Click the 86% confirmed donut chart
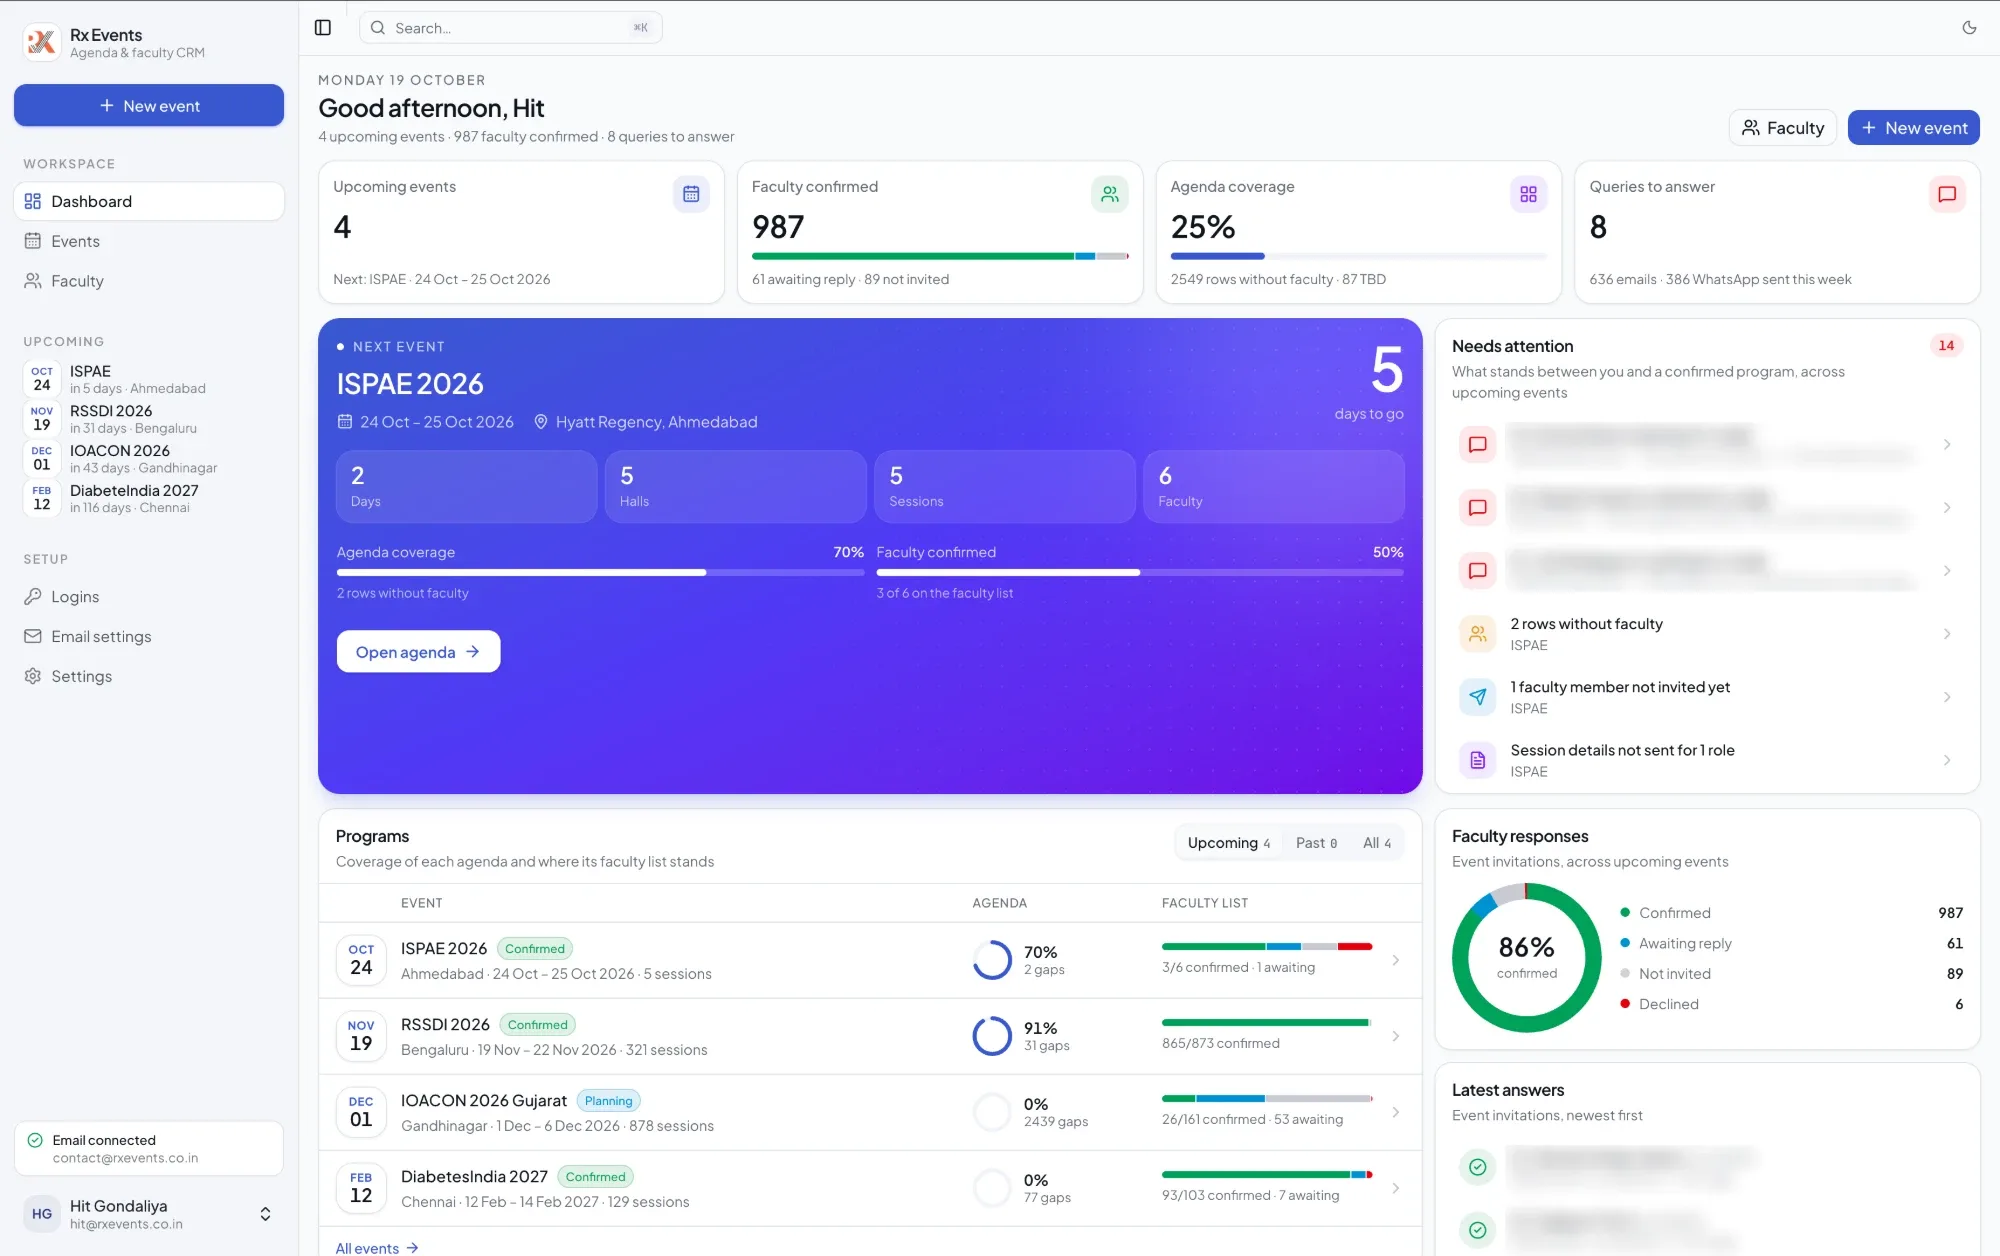 [1526, 957]
